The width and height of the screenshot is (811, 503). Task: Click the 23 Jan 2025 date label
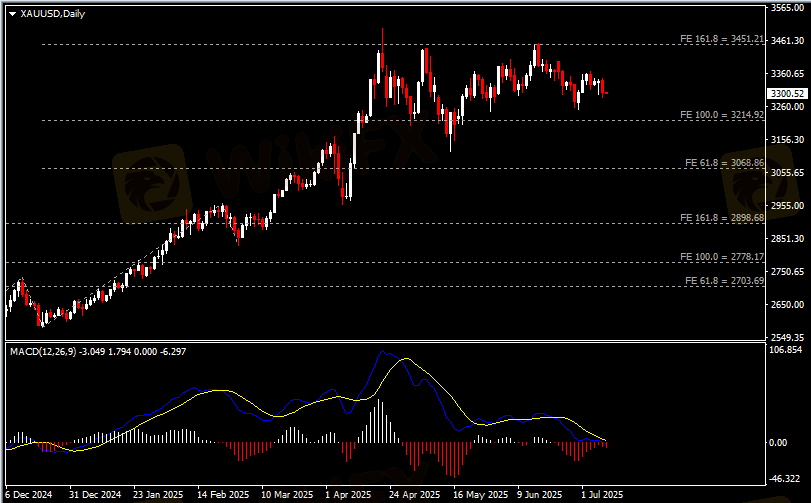coord(158,495)
